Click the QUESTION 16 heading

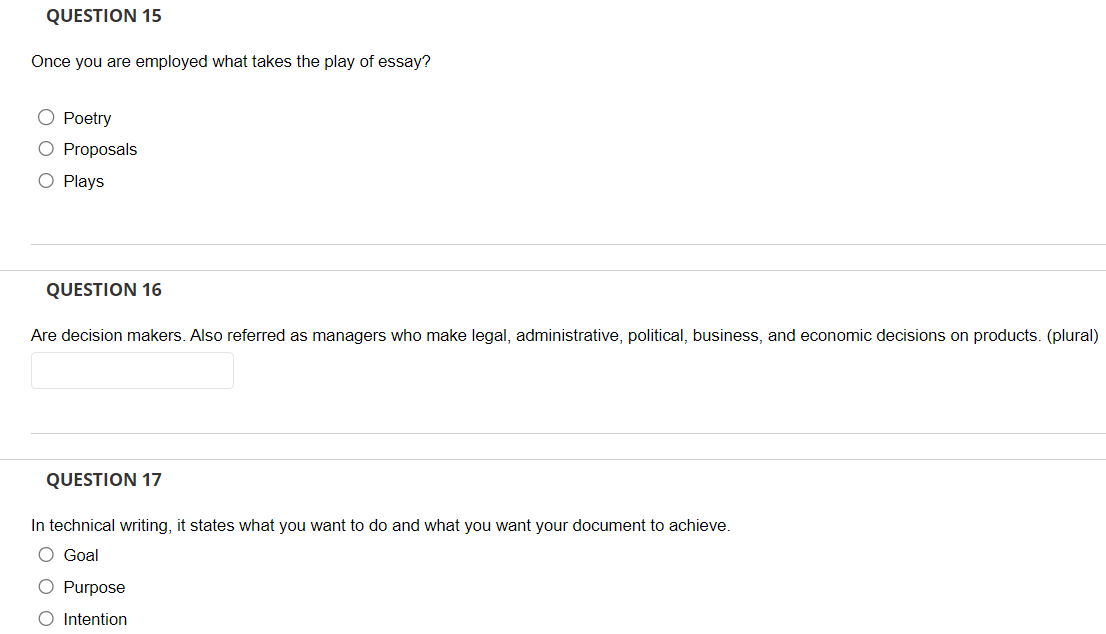104,290
